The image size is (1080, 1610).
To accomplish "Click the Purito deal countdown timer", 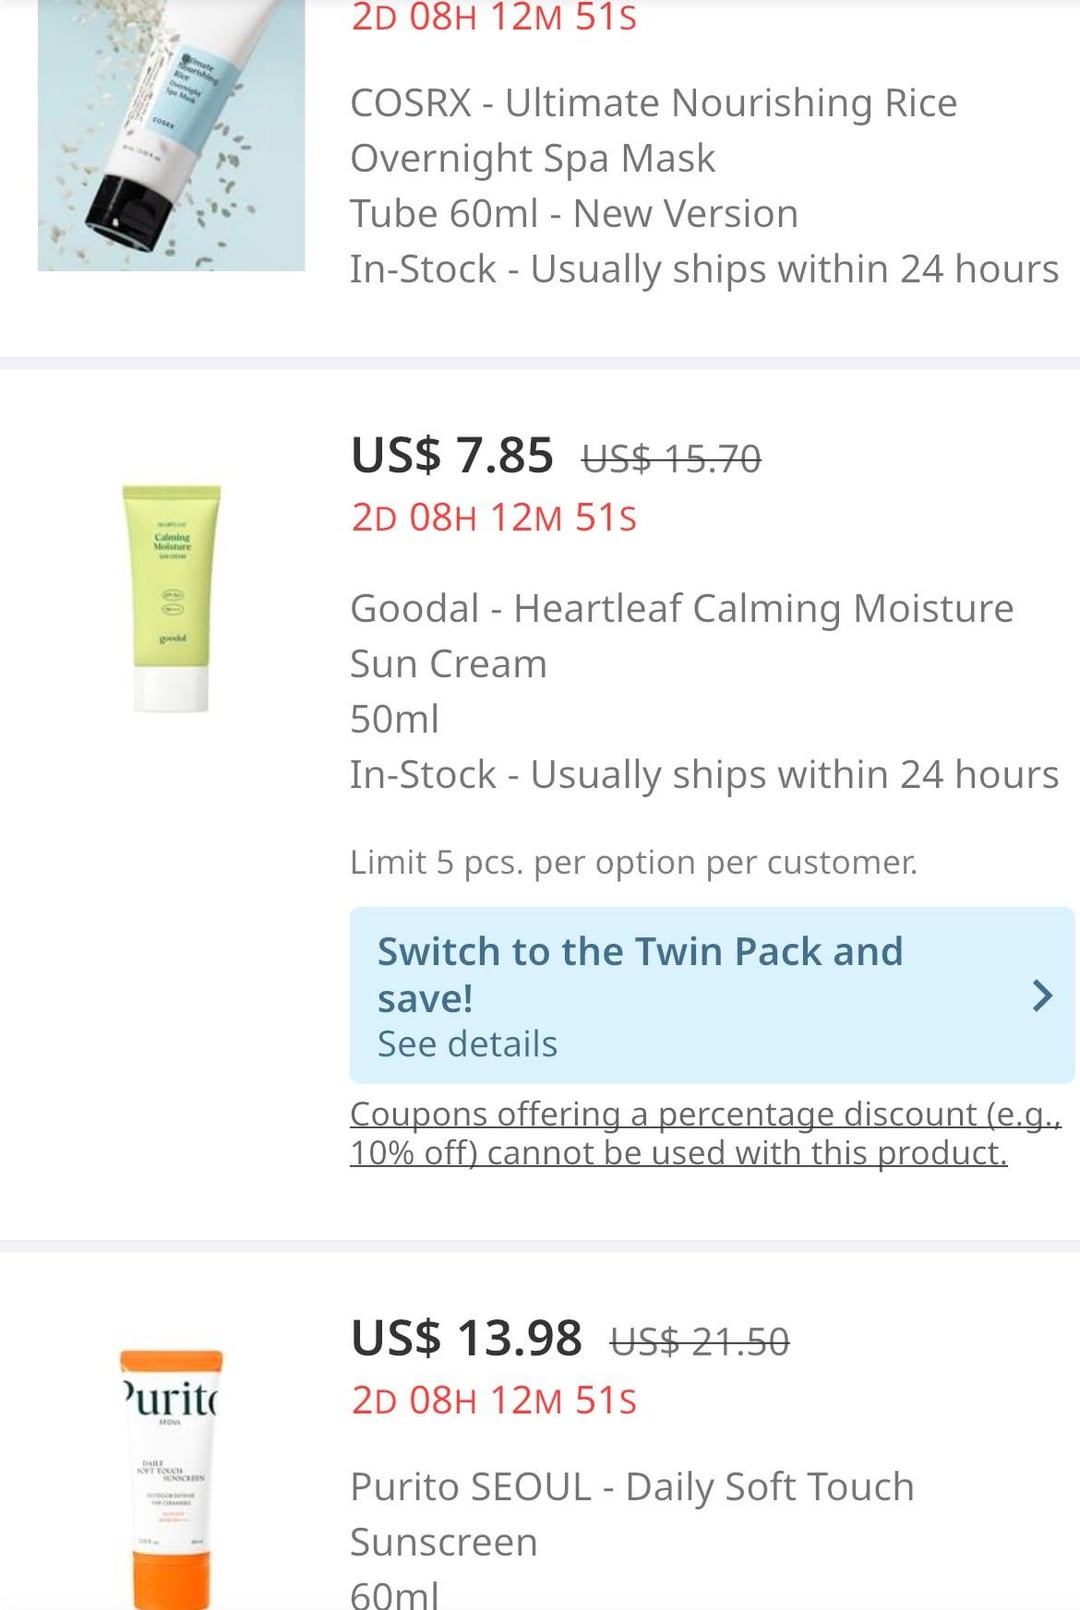I will pyautogui.click(x=494, y=1401).
